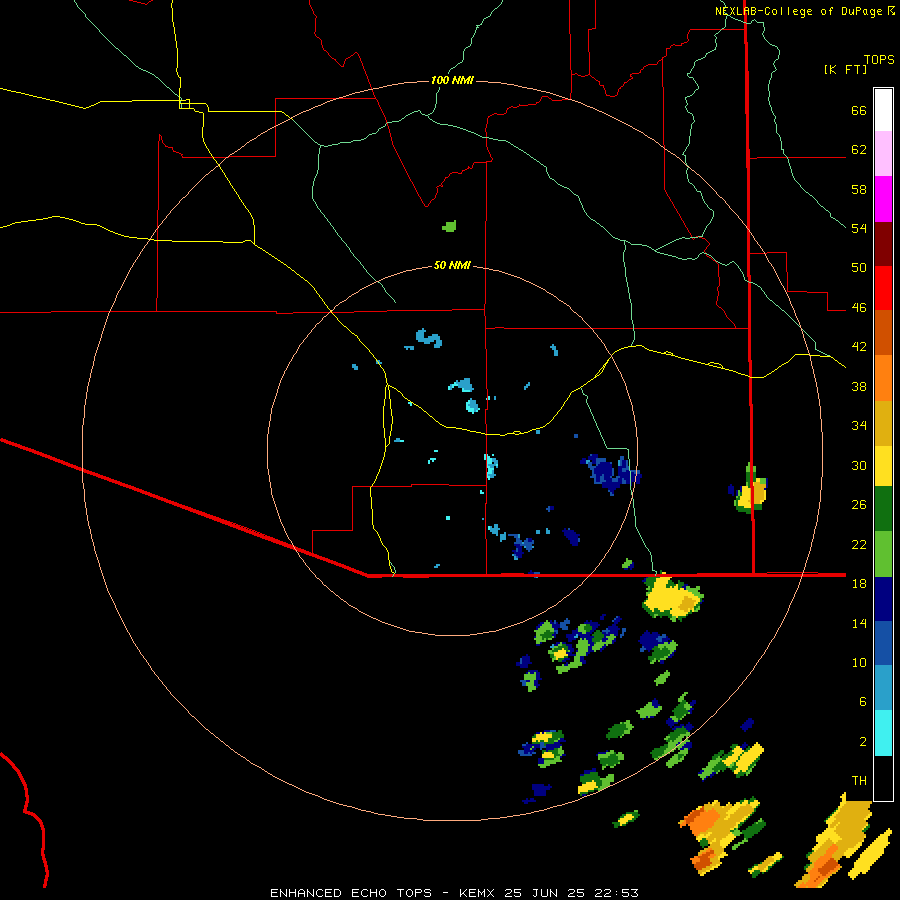The width and height of the screenshot is (900, 900).
Task: Choose the dark orange legend swatch
Action: click(x=883, y=332)
